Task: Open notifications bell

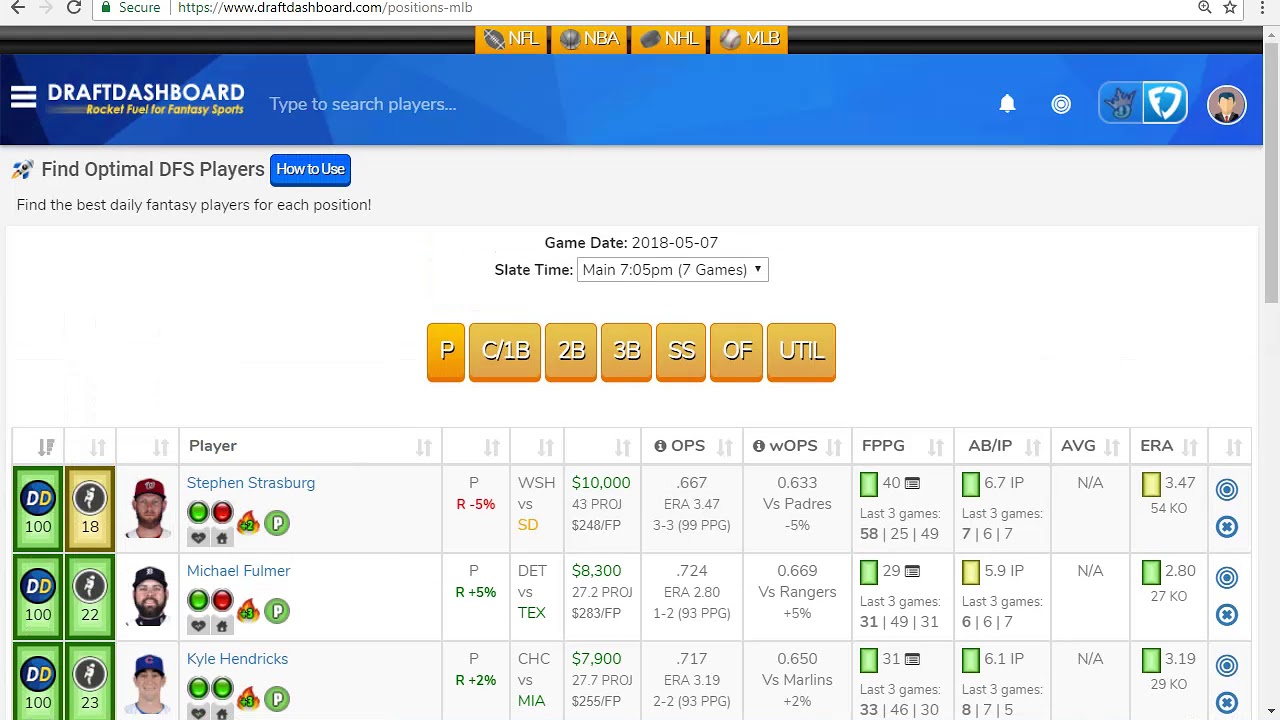Action: pyautogui.click(x=1007, y=103)
